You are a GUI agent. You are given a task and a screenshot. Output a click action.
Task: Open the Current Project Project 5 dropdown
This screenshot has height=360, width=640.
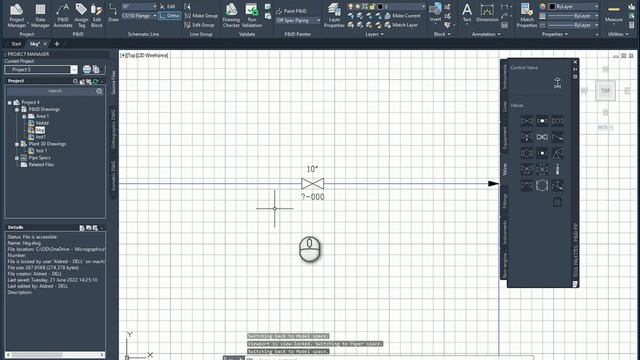point(41,69)
